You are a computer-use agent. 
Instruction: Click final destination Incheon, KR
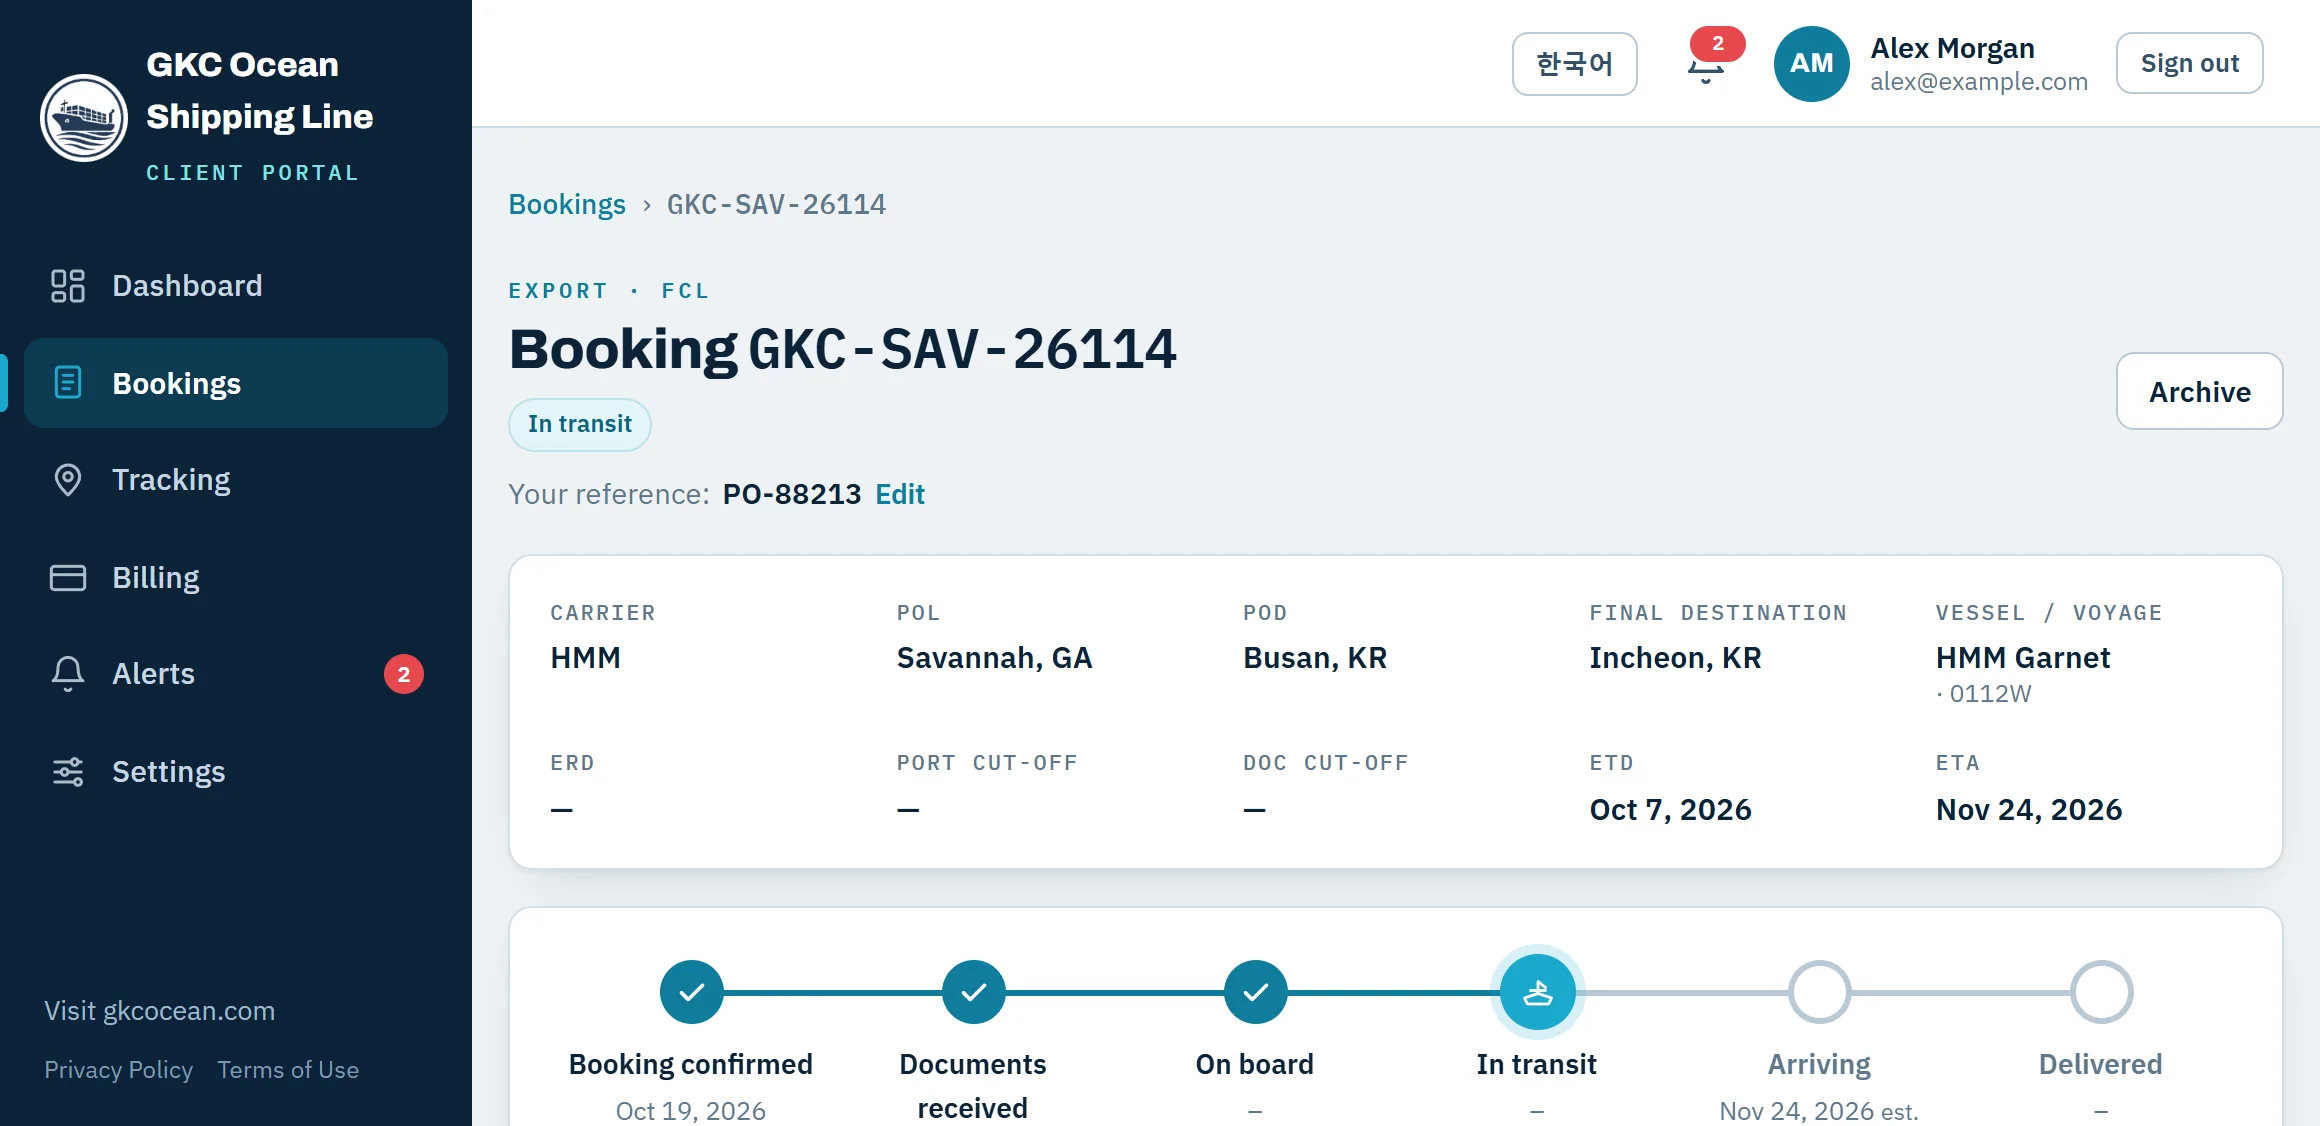click(x=1675, y=658)
